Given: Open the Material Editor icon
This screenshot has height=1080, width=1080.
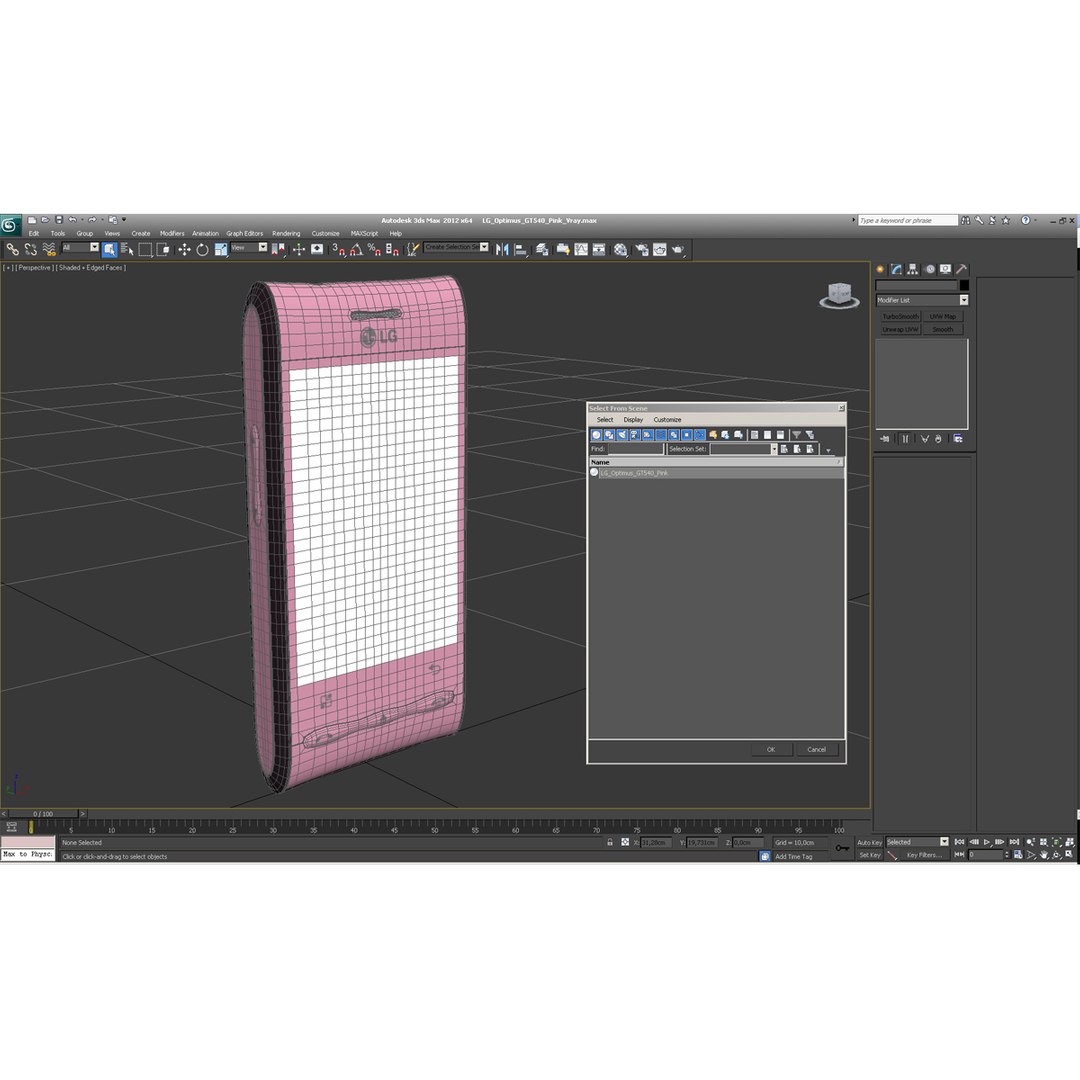Looking at the screenshot, I should click(x=621, y=249).
